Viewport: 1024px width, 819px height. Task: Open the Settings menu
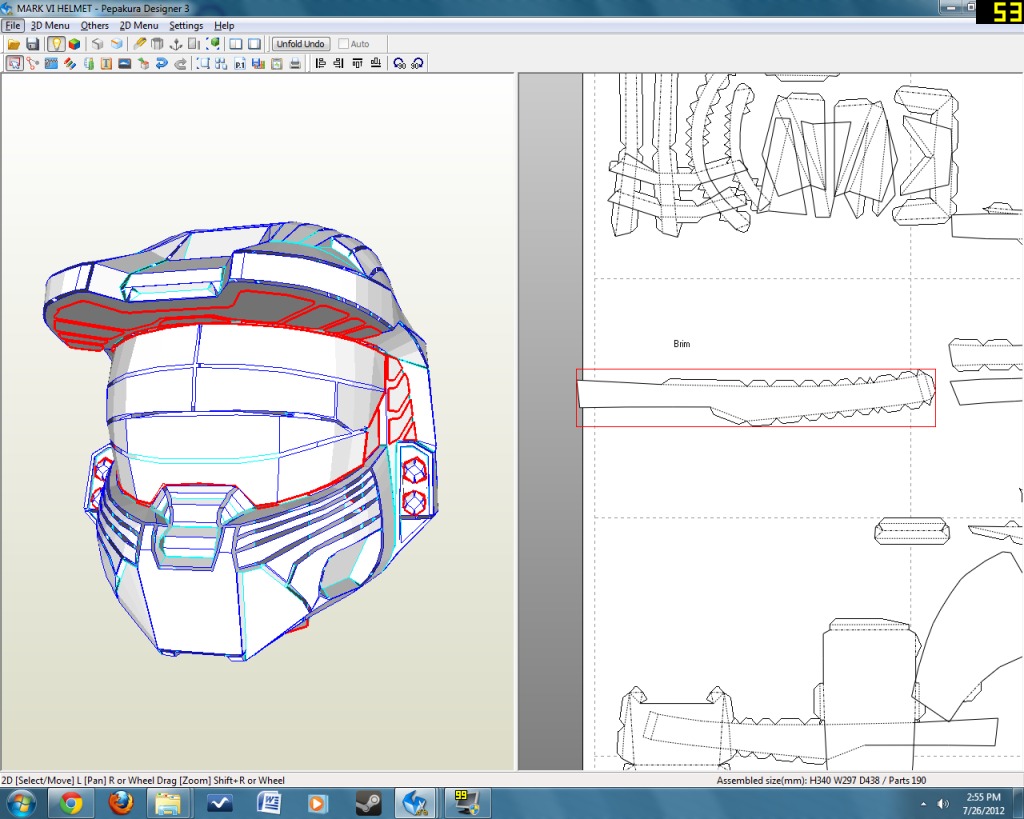tap(186, 25)
